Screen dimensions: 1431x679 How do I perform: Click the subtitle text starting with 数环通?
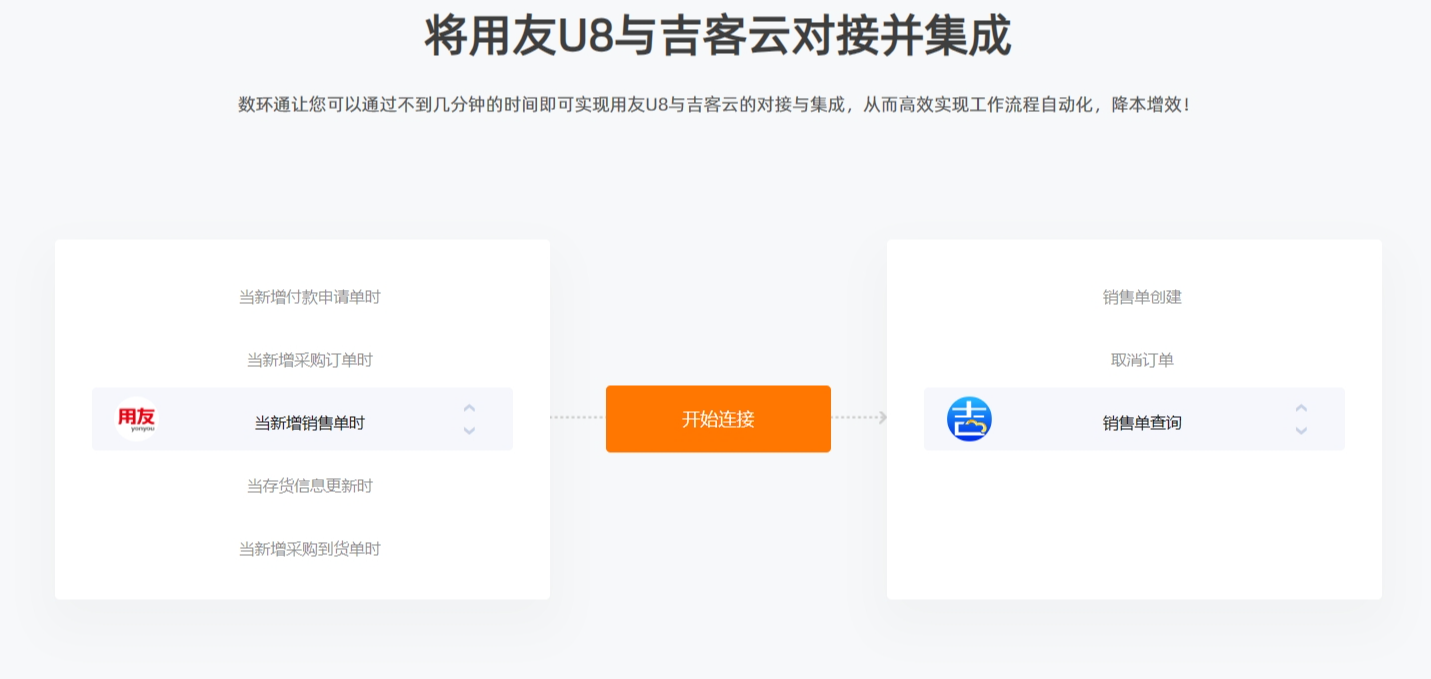tap(715, 104)
